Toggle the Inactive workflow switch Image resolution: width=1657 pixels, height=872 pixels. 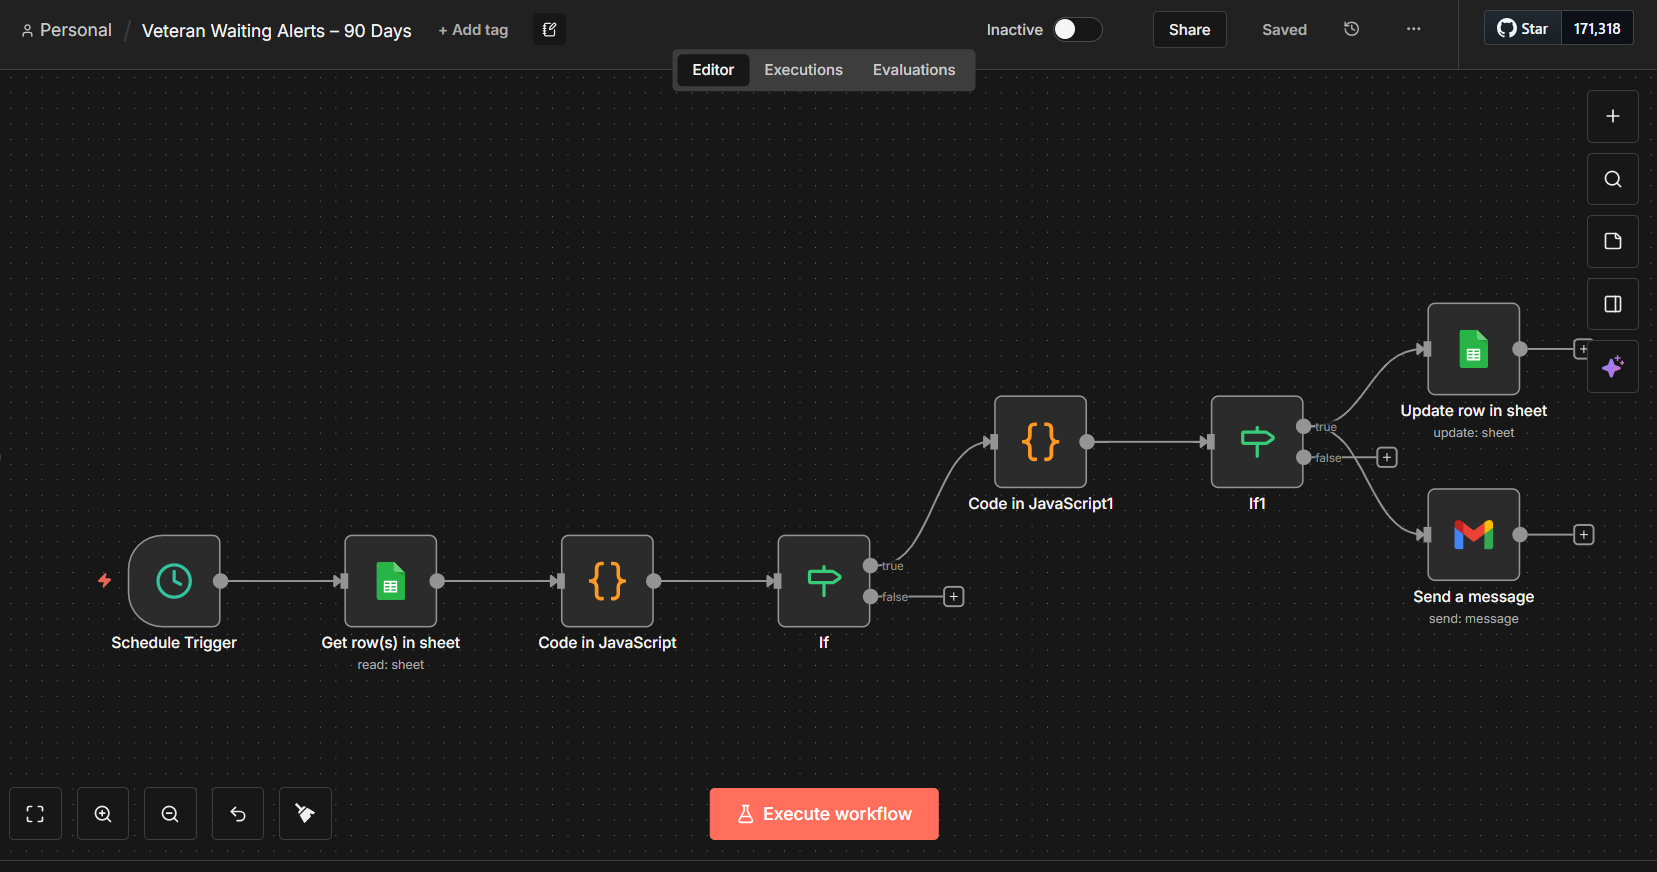point(1077,30)
